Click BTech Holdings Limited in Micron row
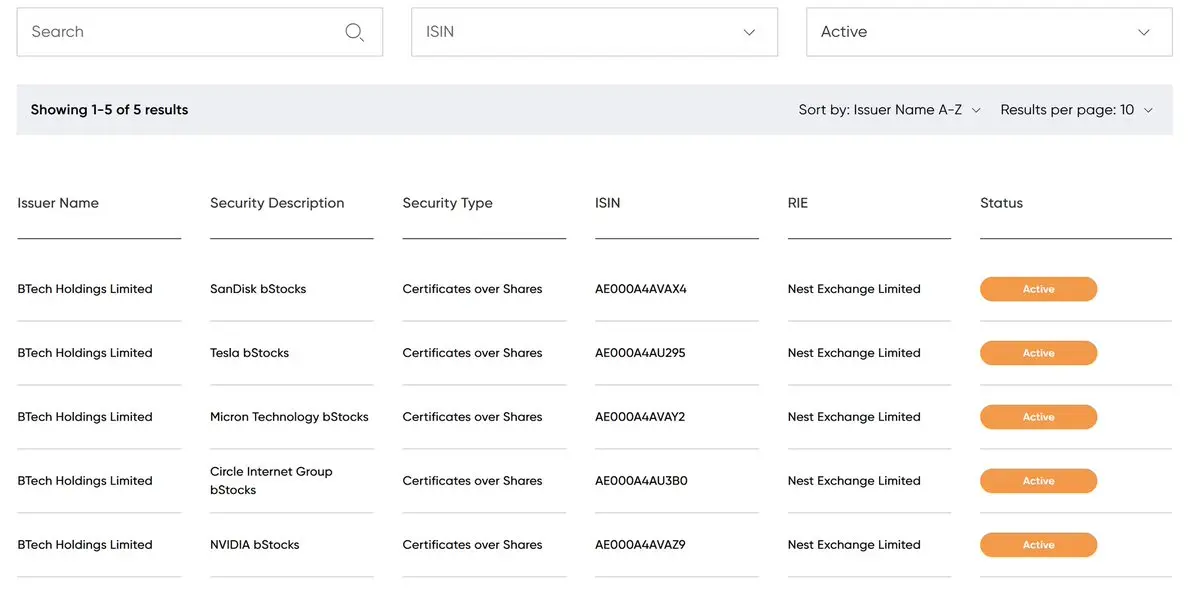The image size is (1200, 607). [x=85, y=417]
